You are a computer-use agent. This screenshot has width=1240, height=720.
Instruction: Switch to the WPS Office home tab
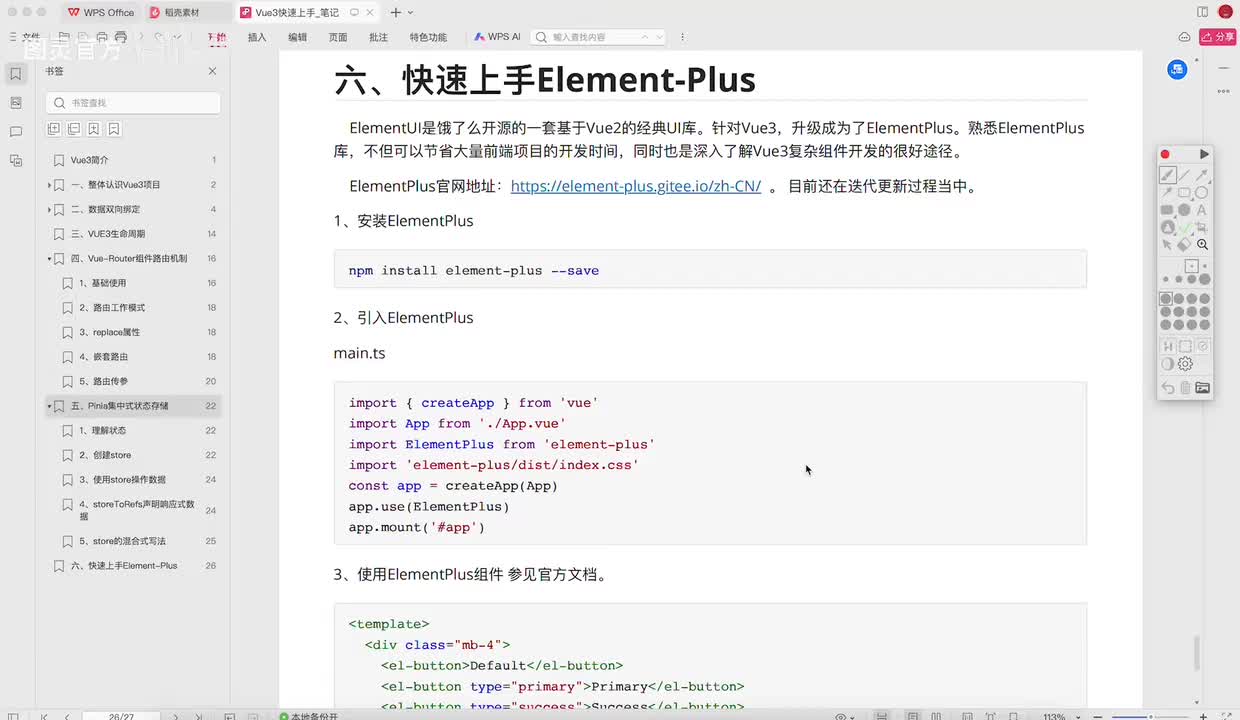[100, 12]
